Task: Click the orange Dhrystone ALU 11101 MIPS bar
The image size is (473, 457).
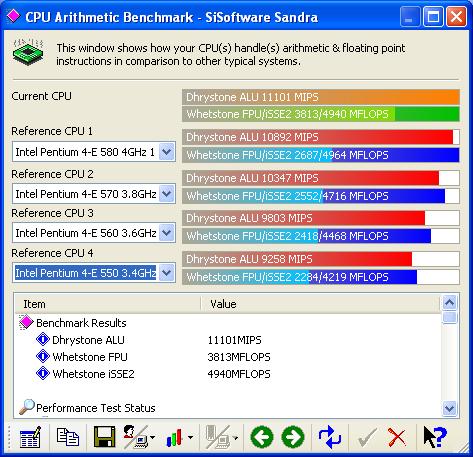Action: (321, 97)
